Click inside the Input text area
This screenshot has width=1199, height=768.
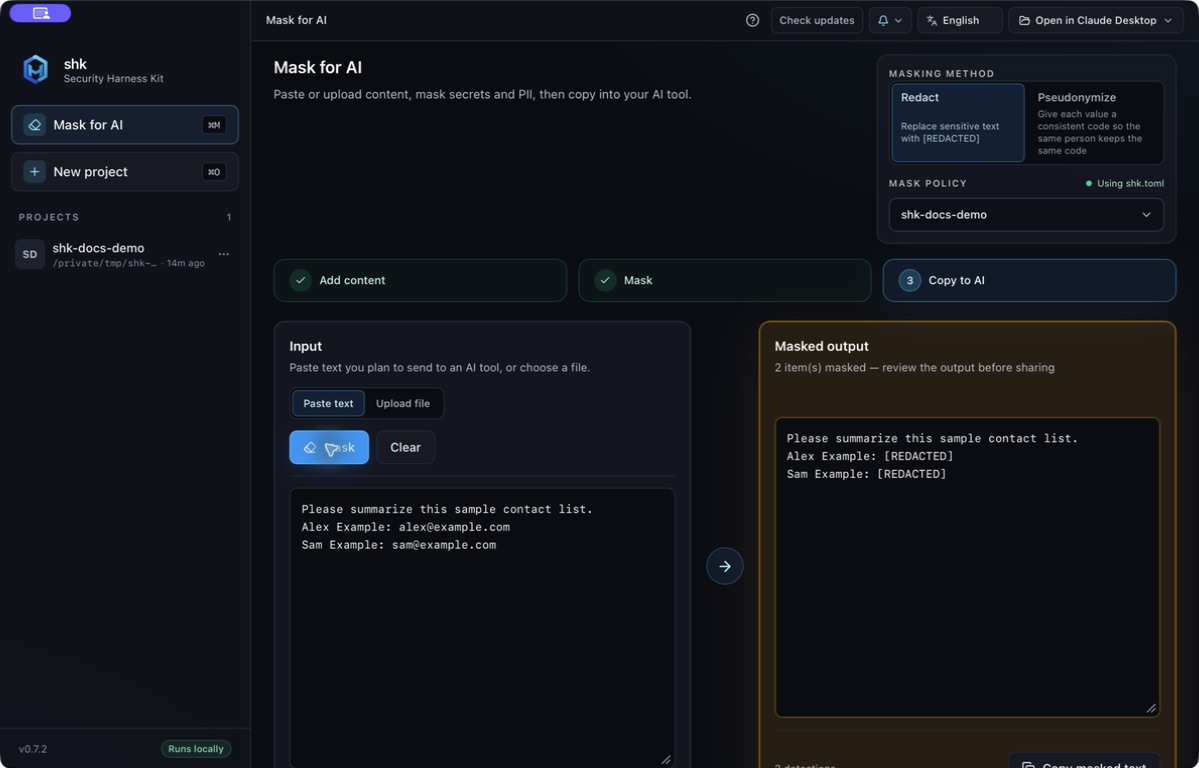click(x=482, y=627)
